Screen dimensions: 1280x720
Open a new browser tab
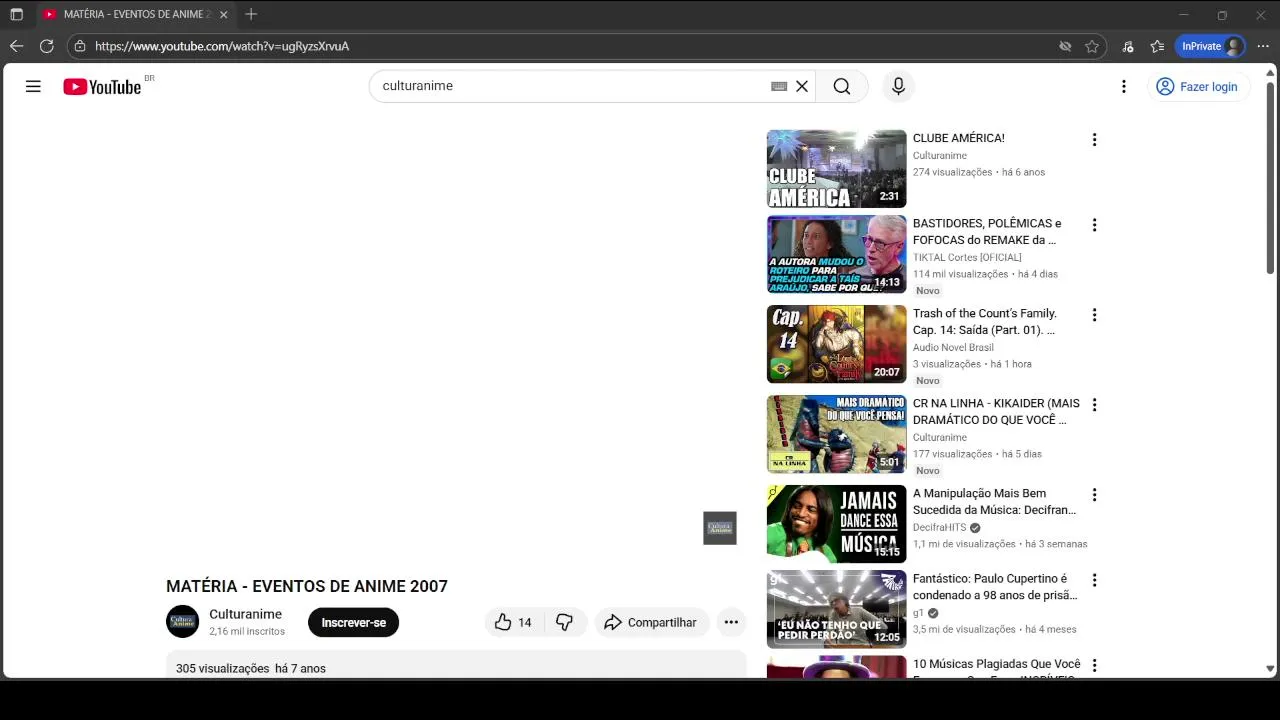pos(251,14)
